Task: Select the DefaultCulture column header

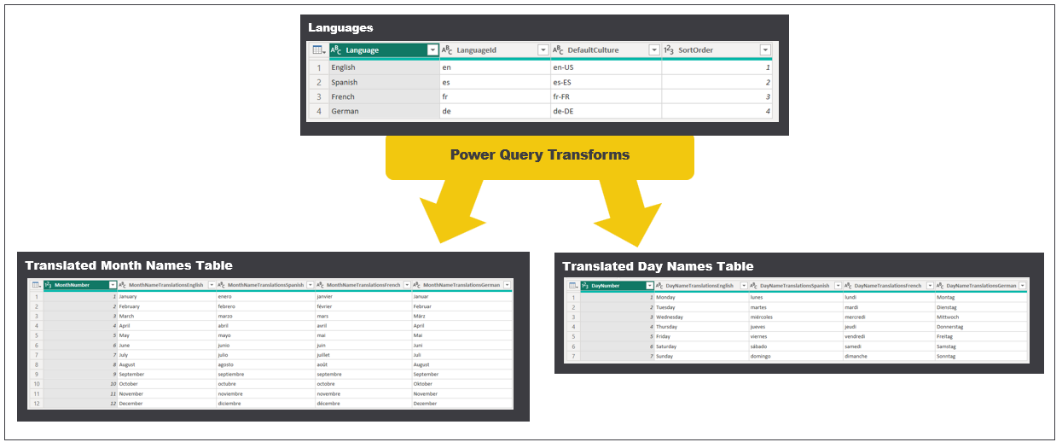Action: pyautogui.click(x=606, y=50)
